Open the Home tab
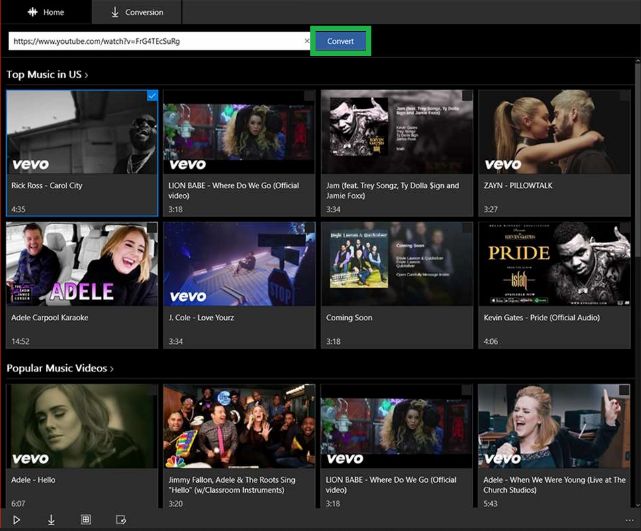 [46, 12]
